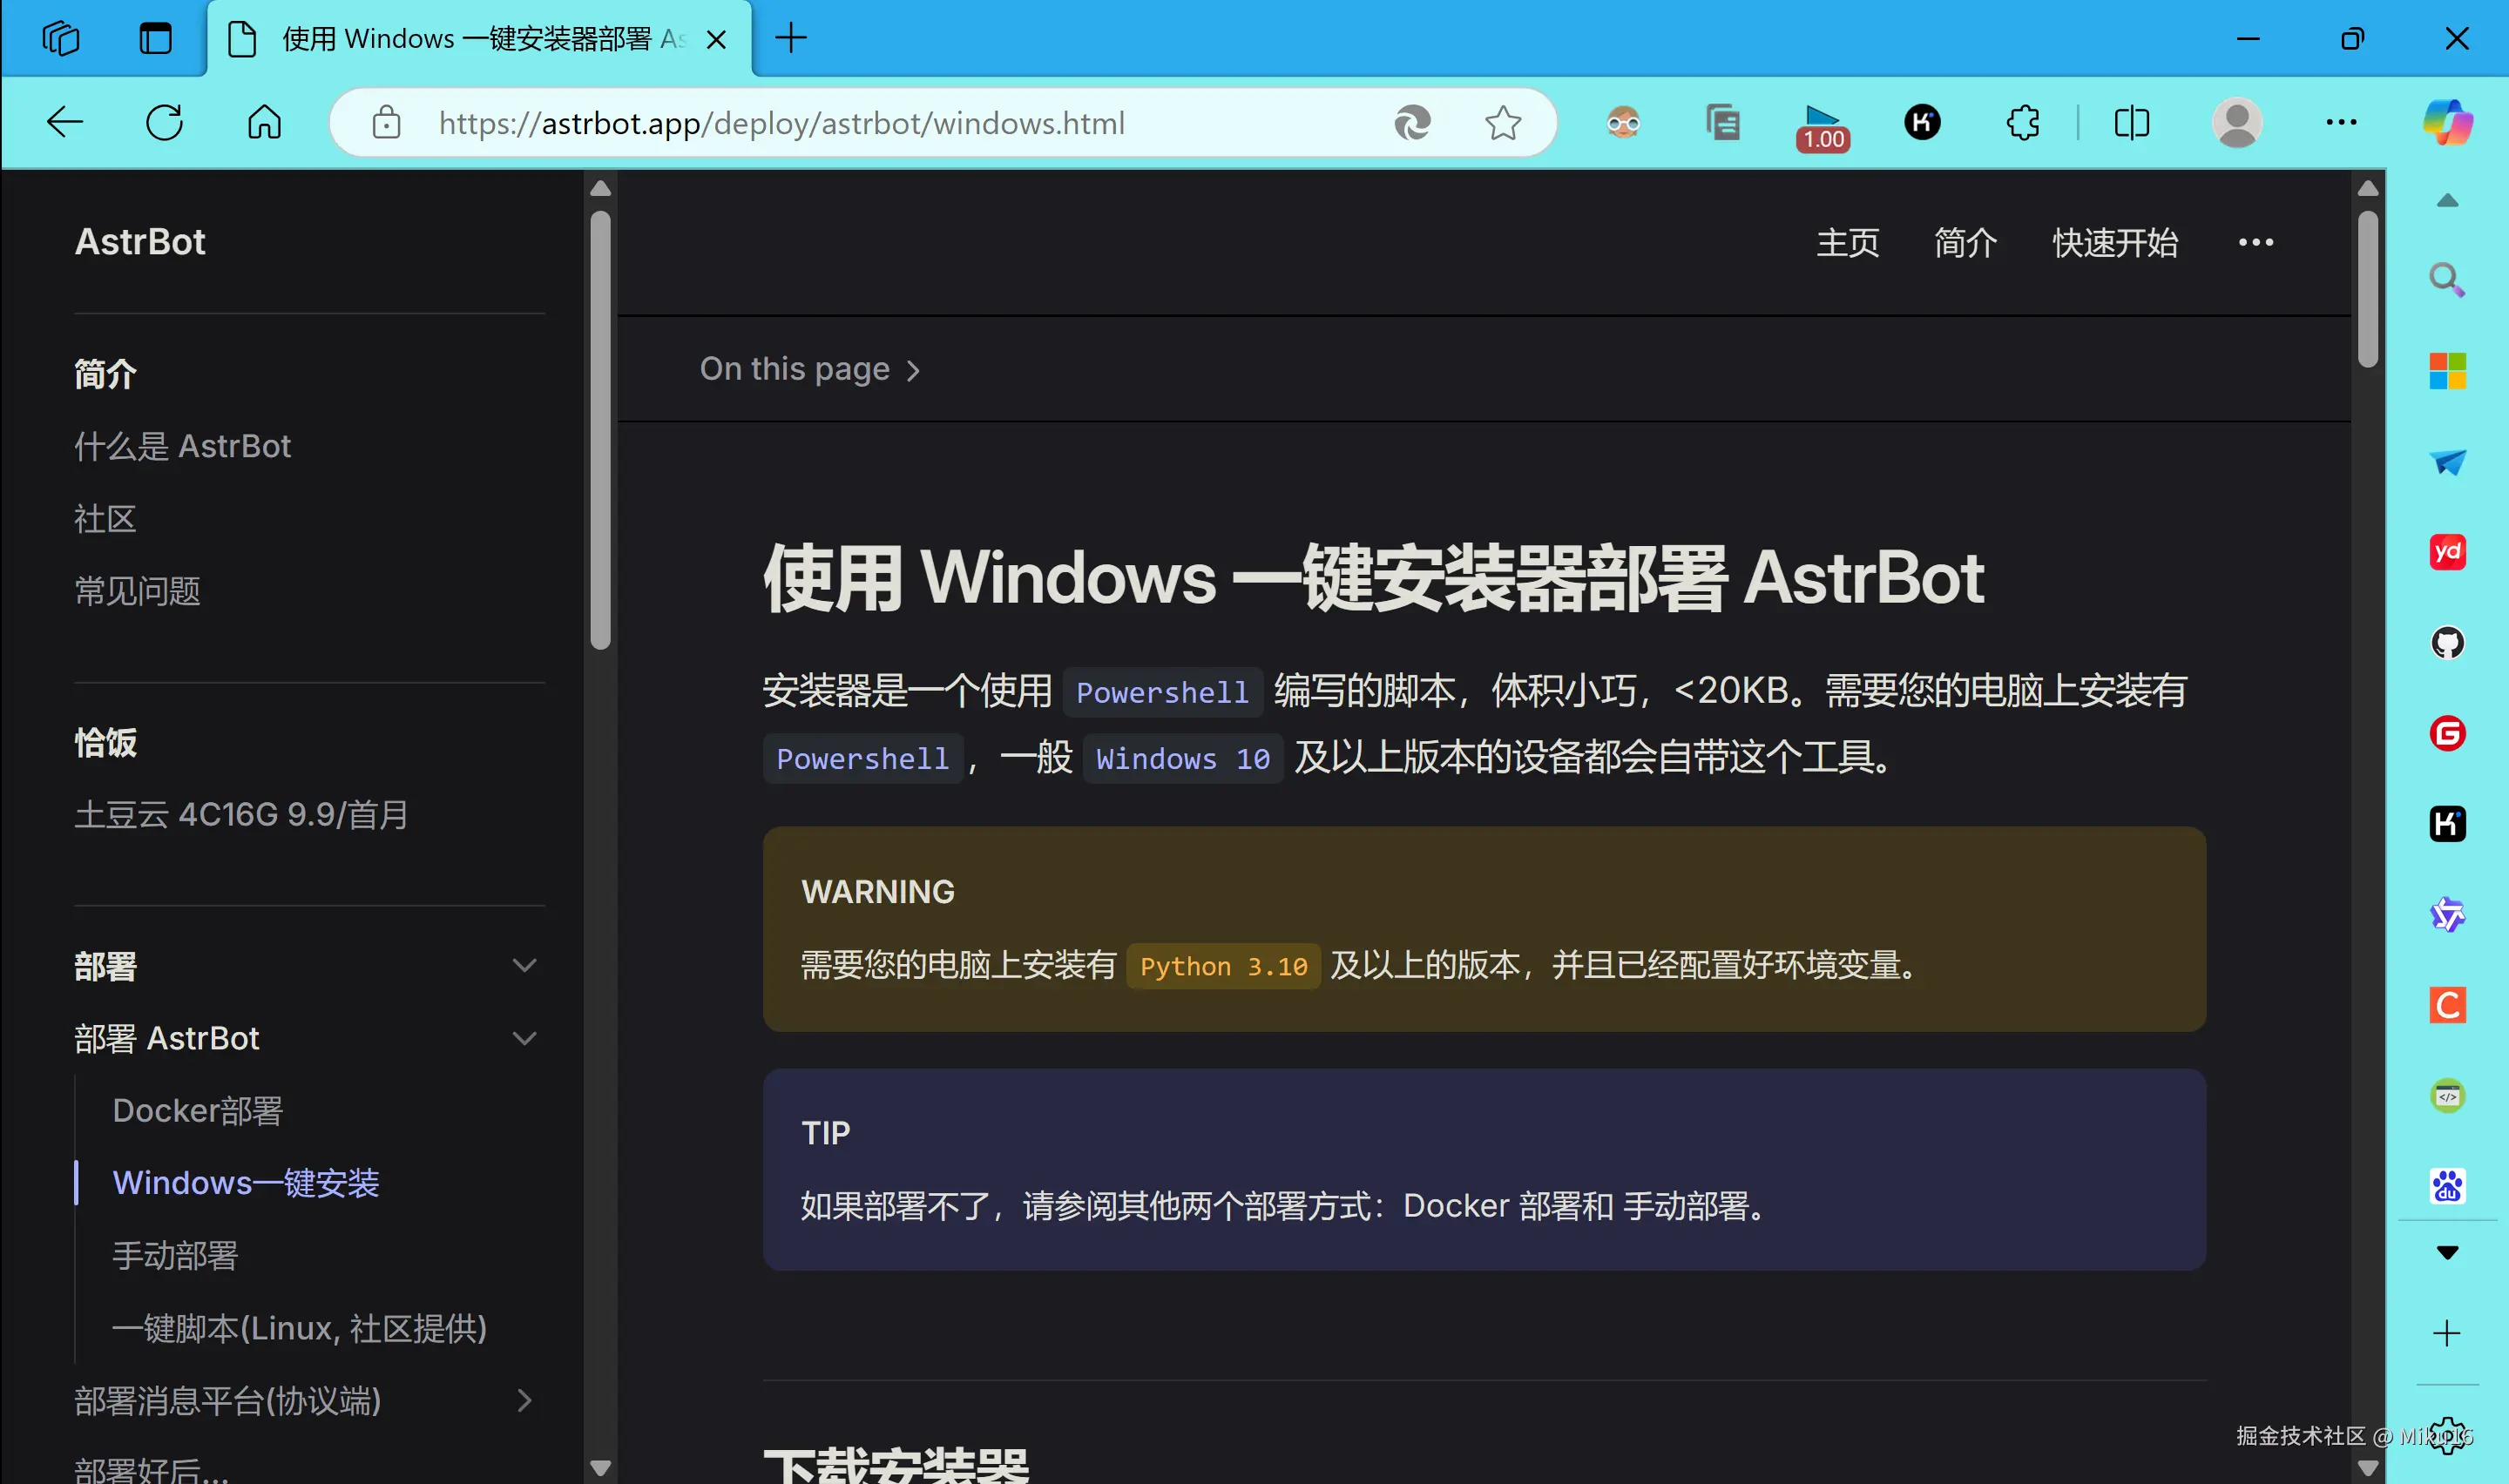Screen dimensions: 2509x1484
Task: Click the page's vertical scrollbar thumb
Action: tap(2367, 290)
